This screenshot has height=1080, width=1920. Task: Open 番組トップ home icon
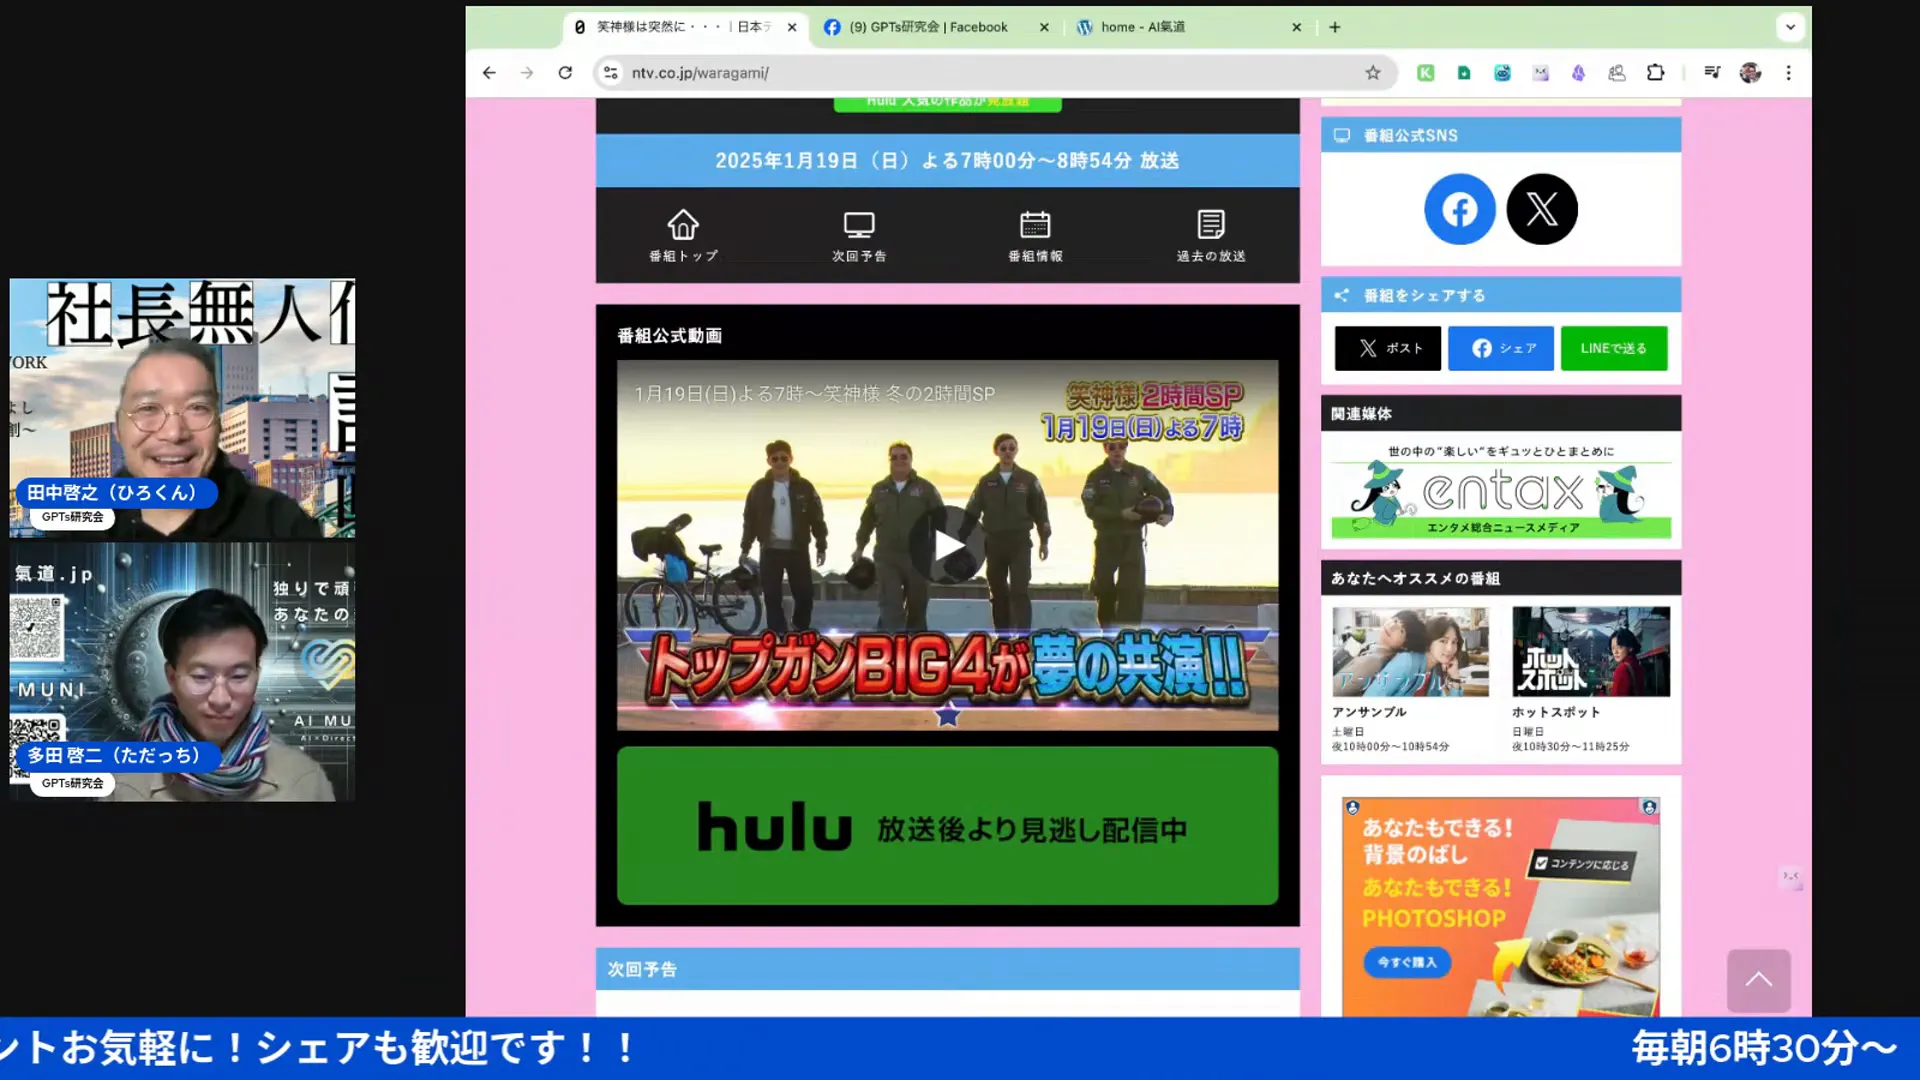coord(683,235)
